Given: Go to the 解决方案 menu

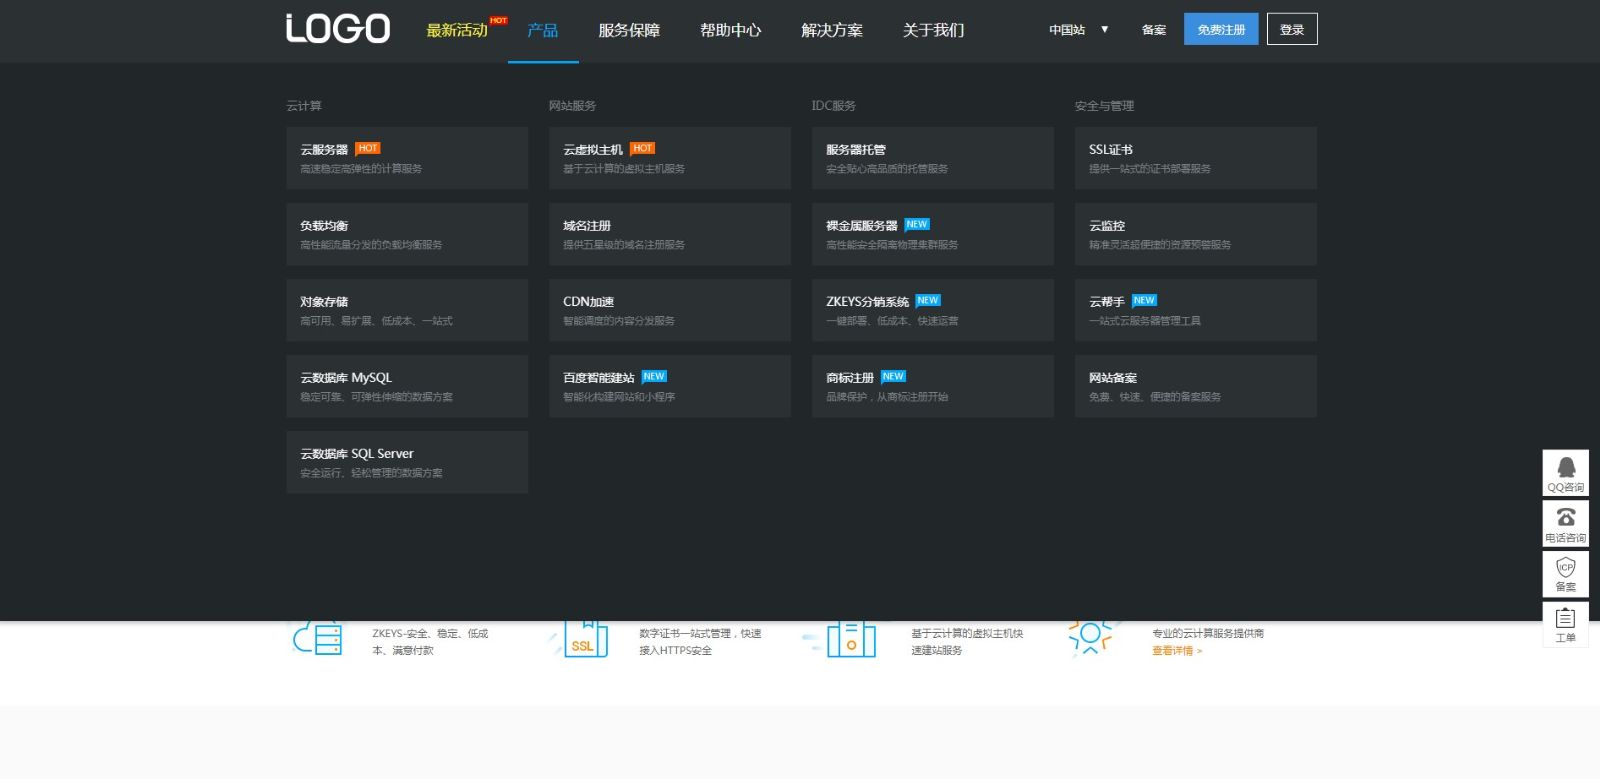Looking at the screenshot, I should 832,30.
